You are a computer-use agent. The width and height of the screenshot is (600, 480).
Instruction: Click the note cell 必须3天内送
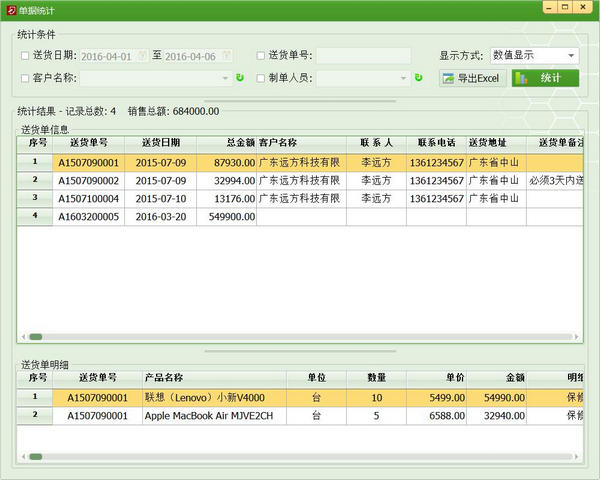pyautogui.click(x=555, y=181)
